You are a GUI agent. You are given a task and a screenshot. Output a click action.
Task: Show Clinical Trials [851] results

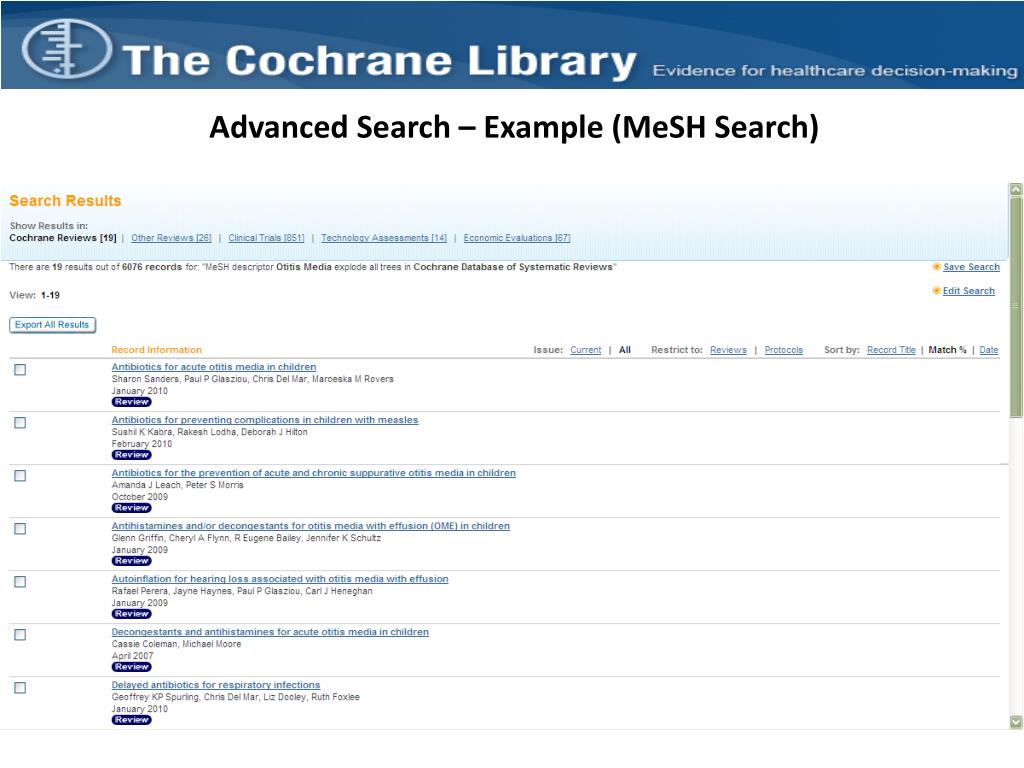pos(266,238)
